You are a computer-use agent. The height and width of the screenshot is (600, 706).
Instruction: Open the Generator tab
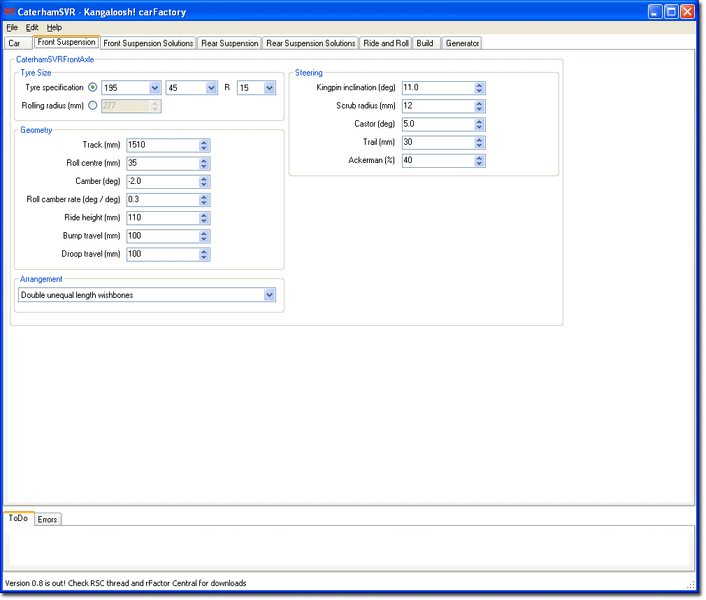(462, 43)
